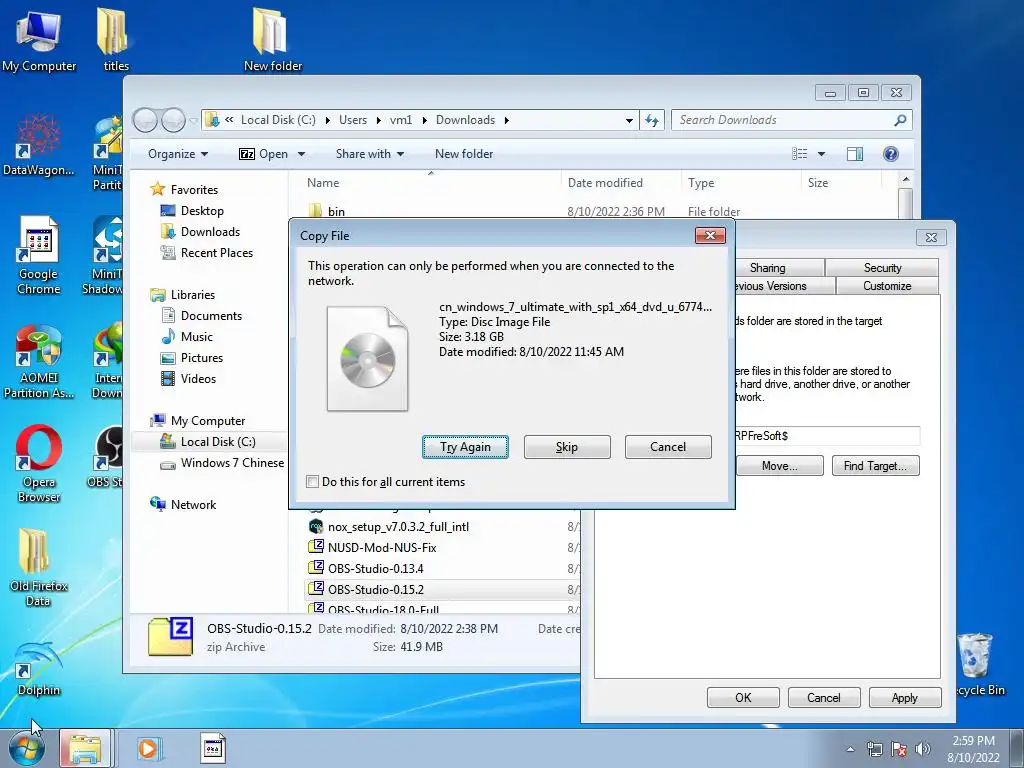Open Explorer help question icon
Screen dimensions: 1024x768
tap(891, 154)
